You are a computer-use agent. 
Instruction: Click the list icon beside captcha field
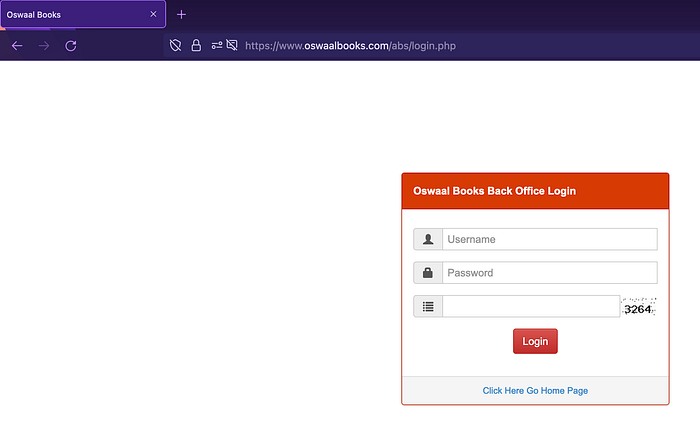(428, 307)
